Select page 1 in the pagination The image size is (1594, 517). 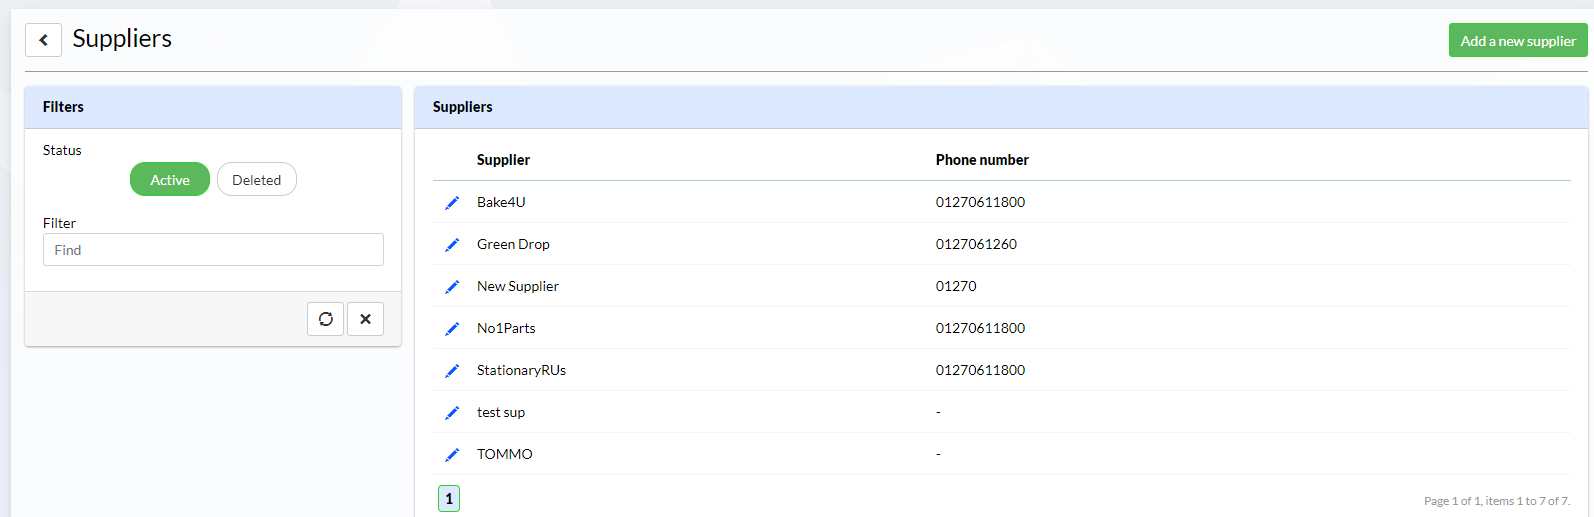449,498
